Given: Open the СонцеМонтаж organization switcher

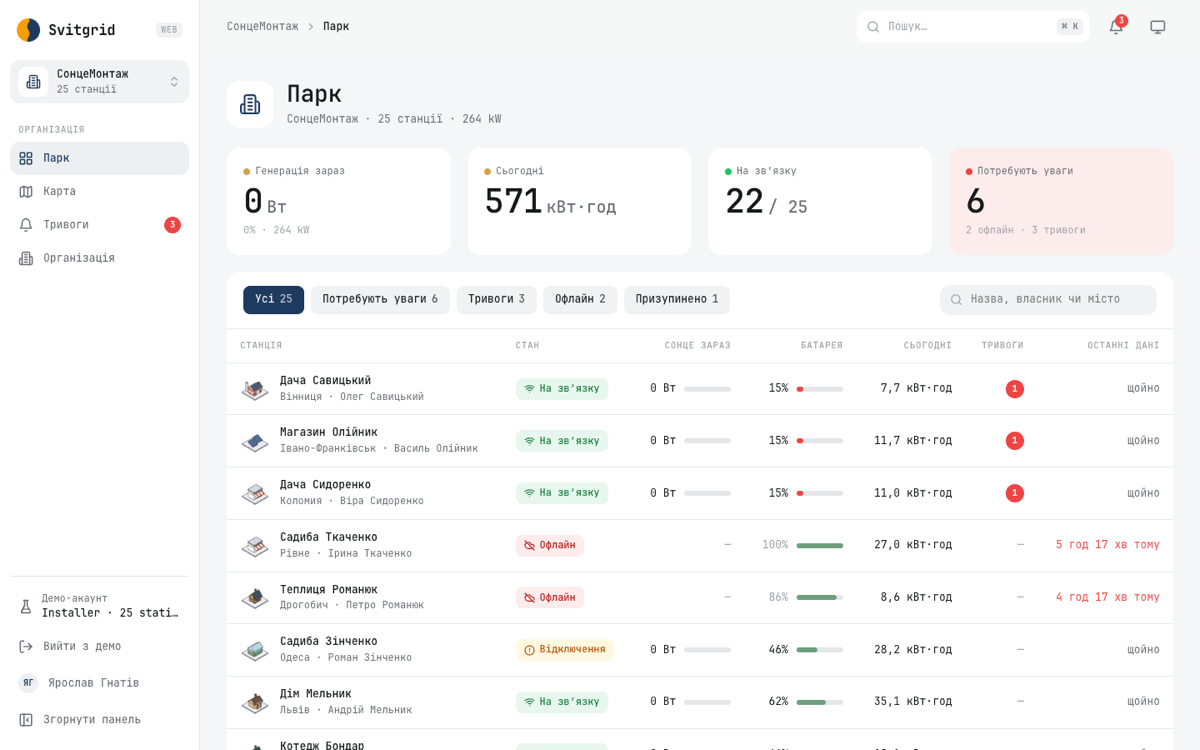Looking at the screenshot, I should pyautogui.click(x=100, y=82).
